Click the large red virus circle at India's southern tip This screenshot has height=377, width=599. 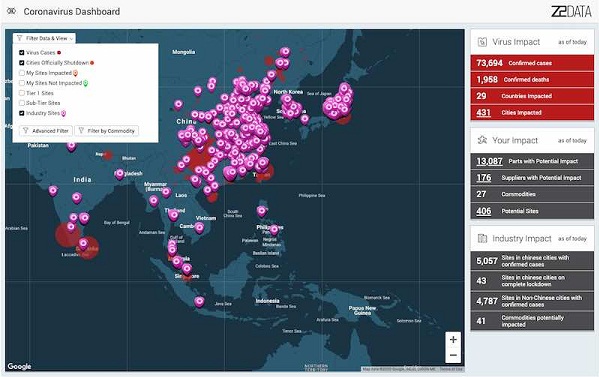(x=68, y=235)
